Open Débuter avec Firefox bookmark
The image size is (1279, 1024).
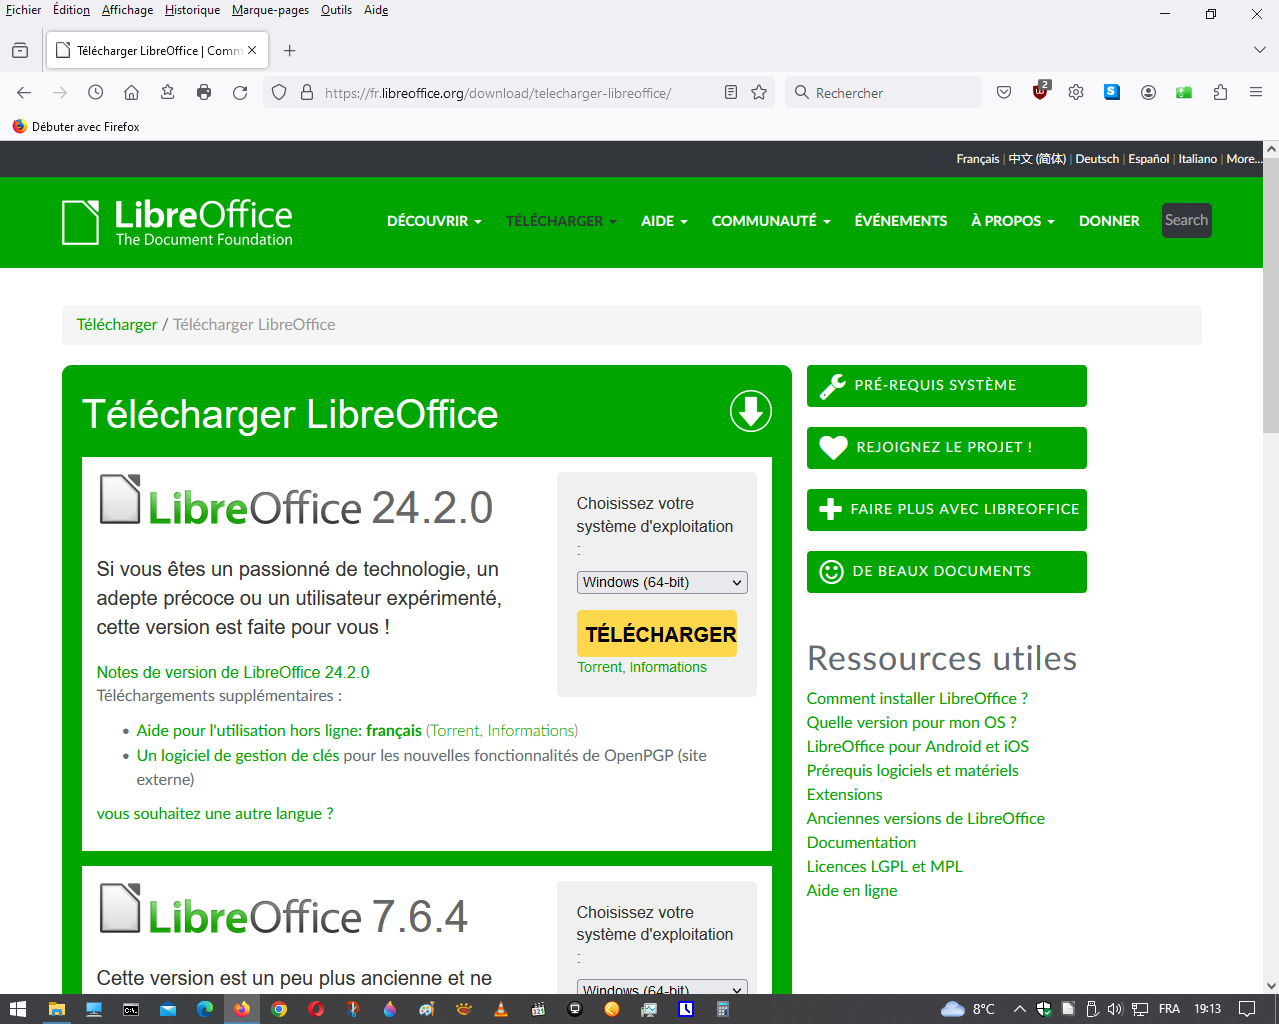coord(76,127)
